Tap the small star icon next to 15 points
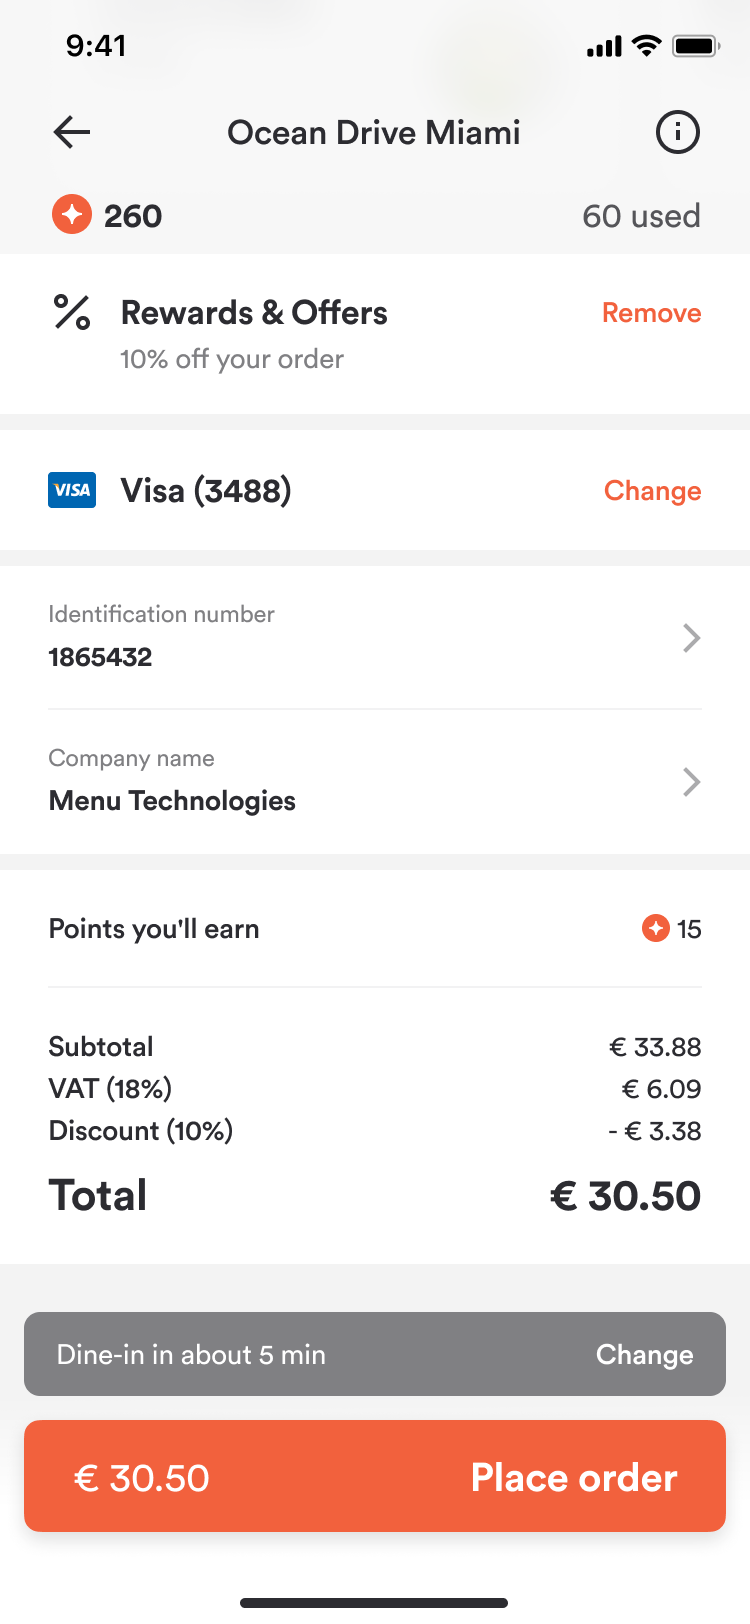Image resolution: width=750 pixels, height=1624 pixels. pyautogui.click(x=655, y=929)
